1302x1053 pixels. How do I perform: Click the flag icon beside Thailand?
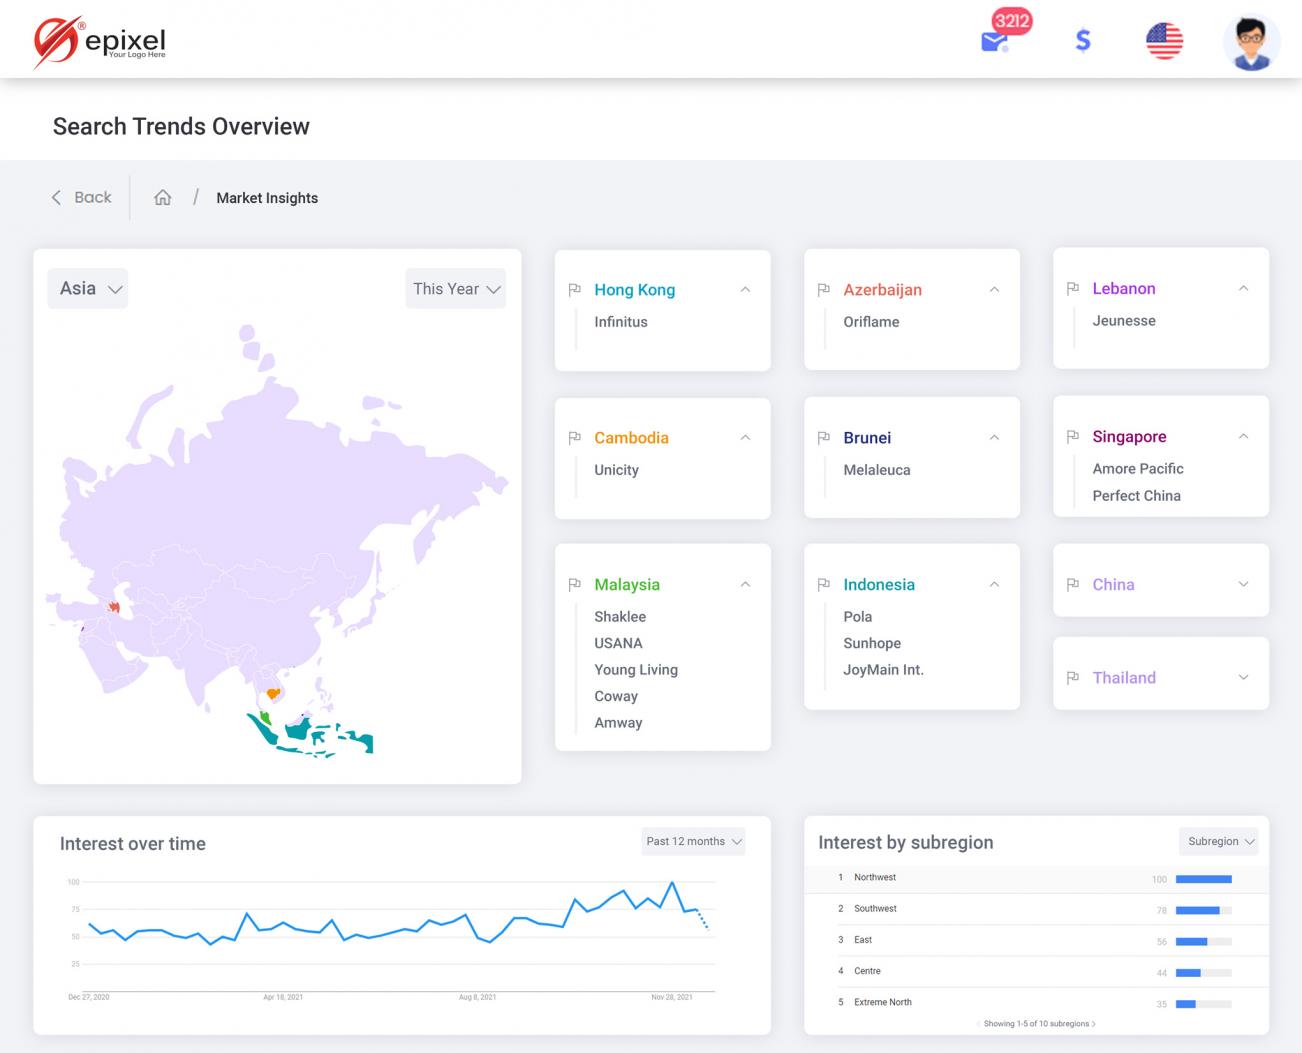coord(1073,678)
